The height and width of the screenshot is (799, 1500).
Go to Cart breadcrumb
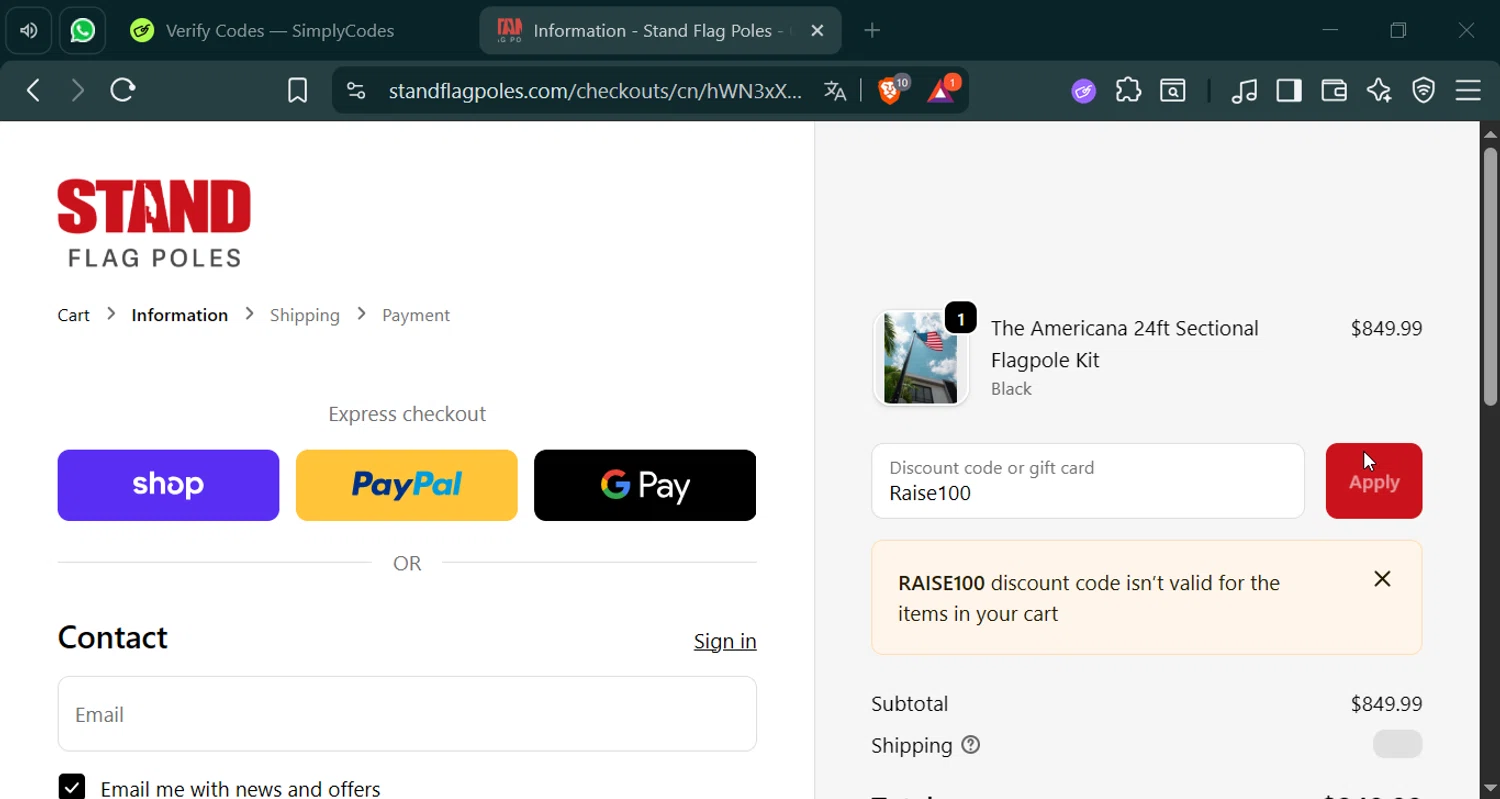(74, 315)
